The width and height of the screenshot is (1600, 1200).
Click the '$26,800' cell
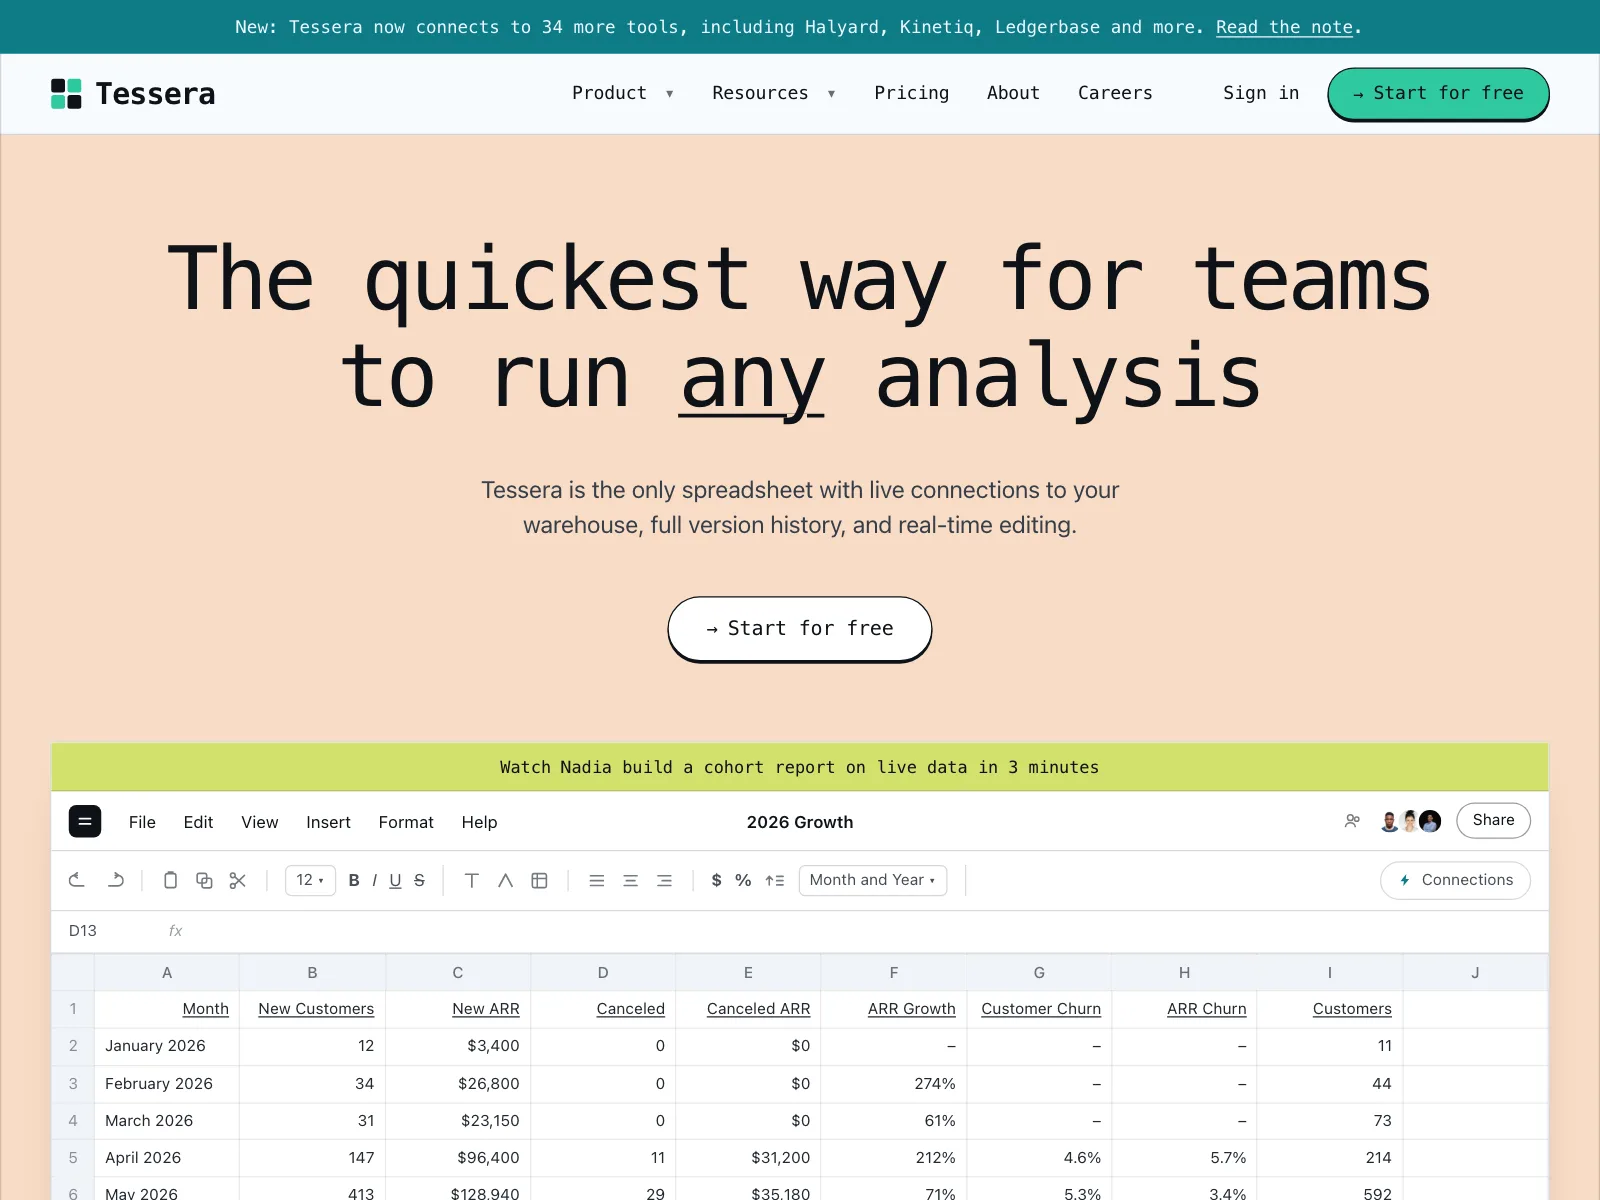pyautogui.click(x=458, y=1084)
